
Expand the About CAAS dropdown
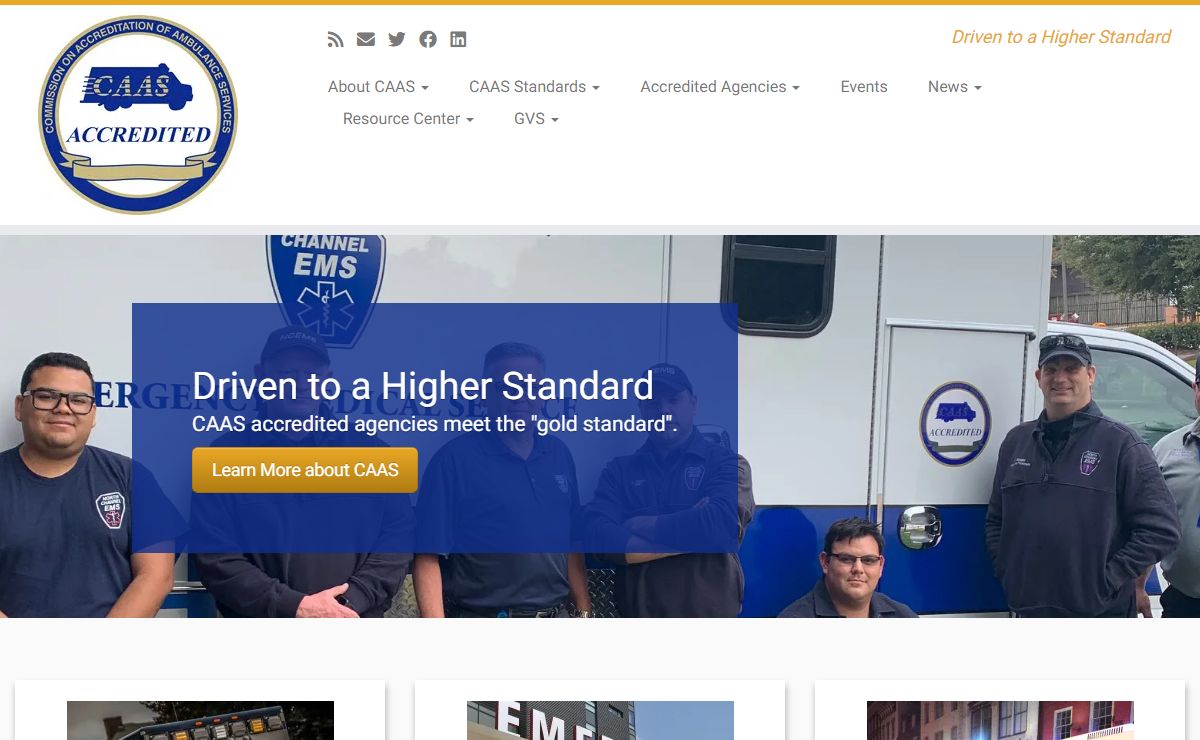point(378,87)
